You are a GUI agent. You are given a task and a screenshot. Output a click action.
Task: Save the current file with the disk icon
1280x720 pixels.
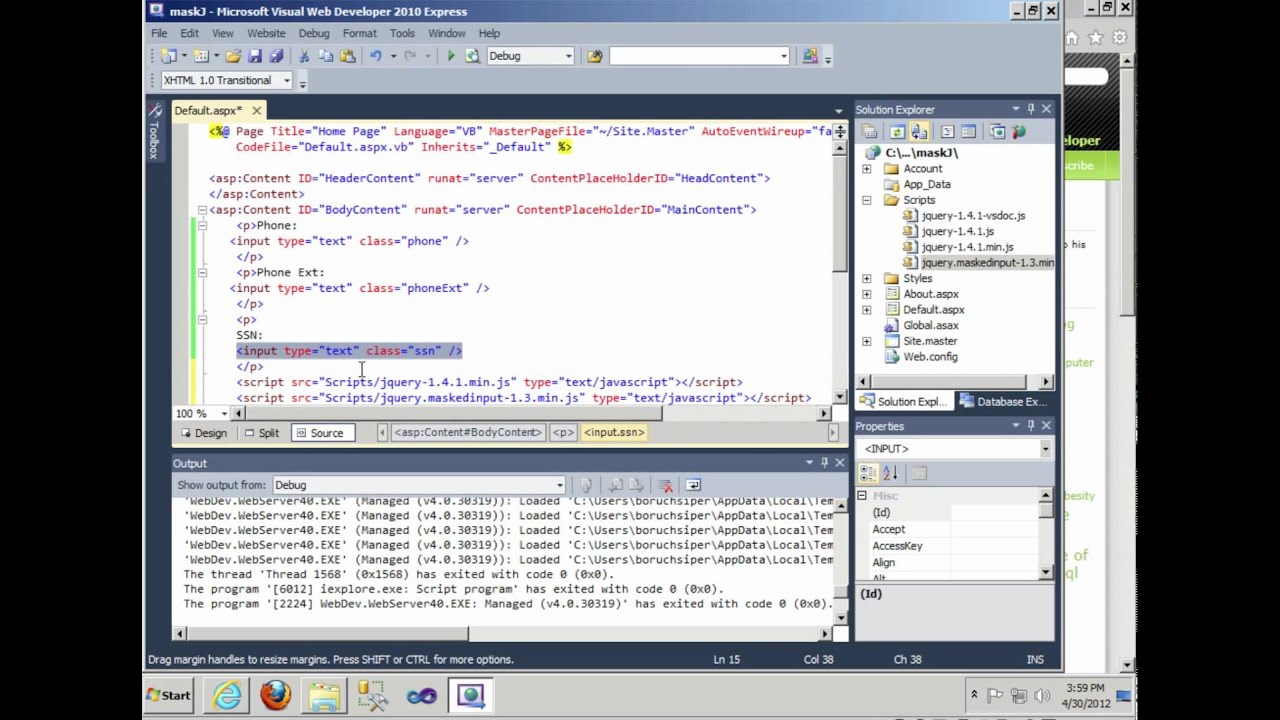255,56
